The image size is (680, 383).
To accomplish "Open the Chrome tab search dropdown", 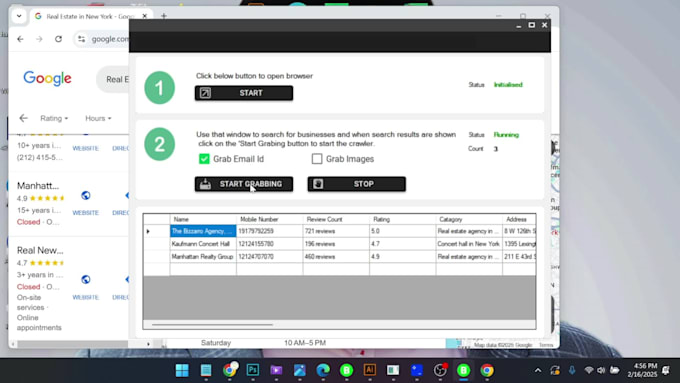I will [x=19, y=16].
